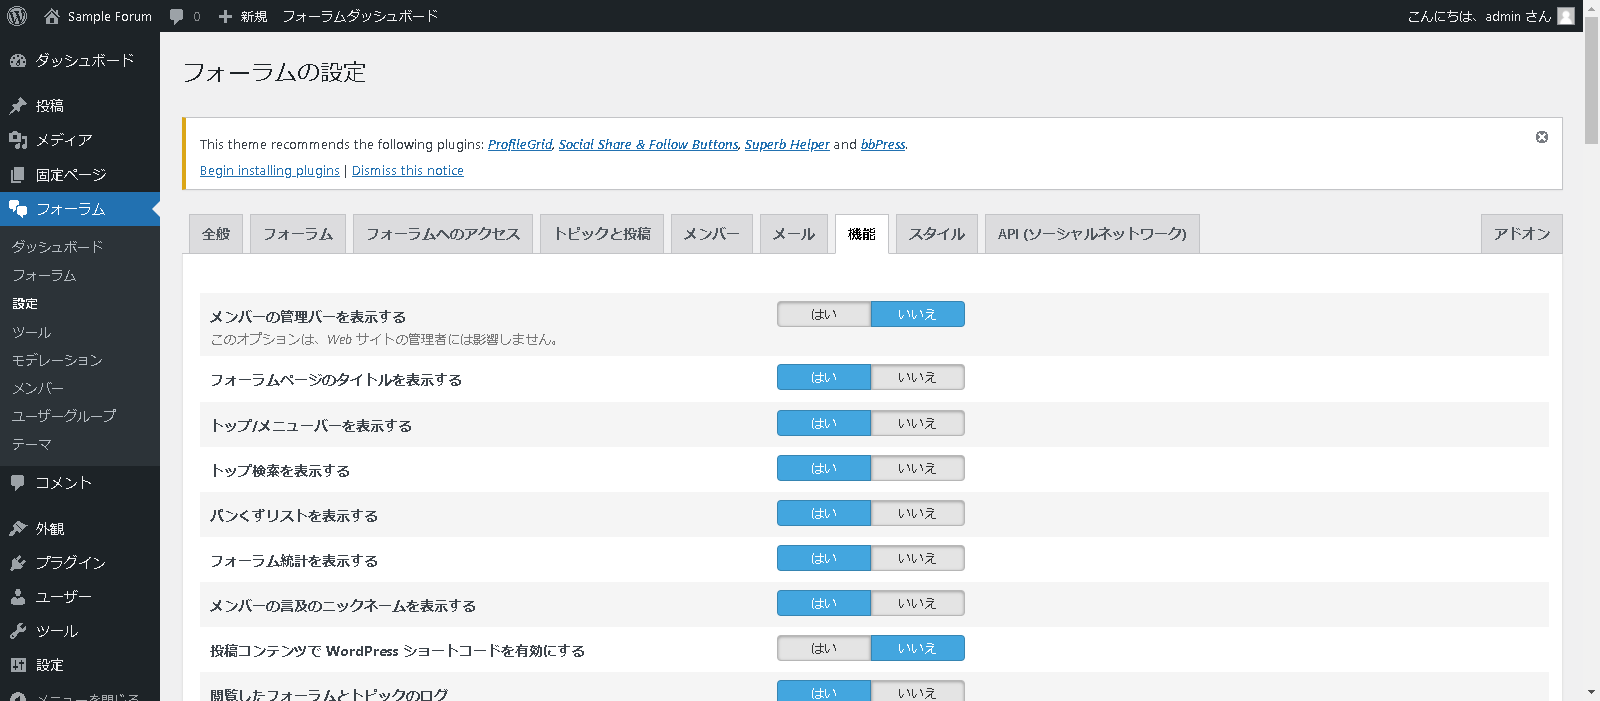Open the アドオン tab
The image size is (1600, 701).
click(x=1522, y=234)
